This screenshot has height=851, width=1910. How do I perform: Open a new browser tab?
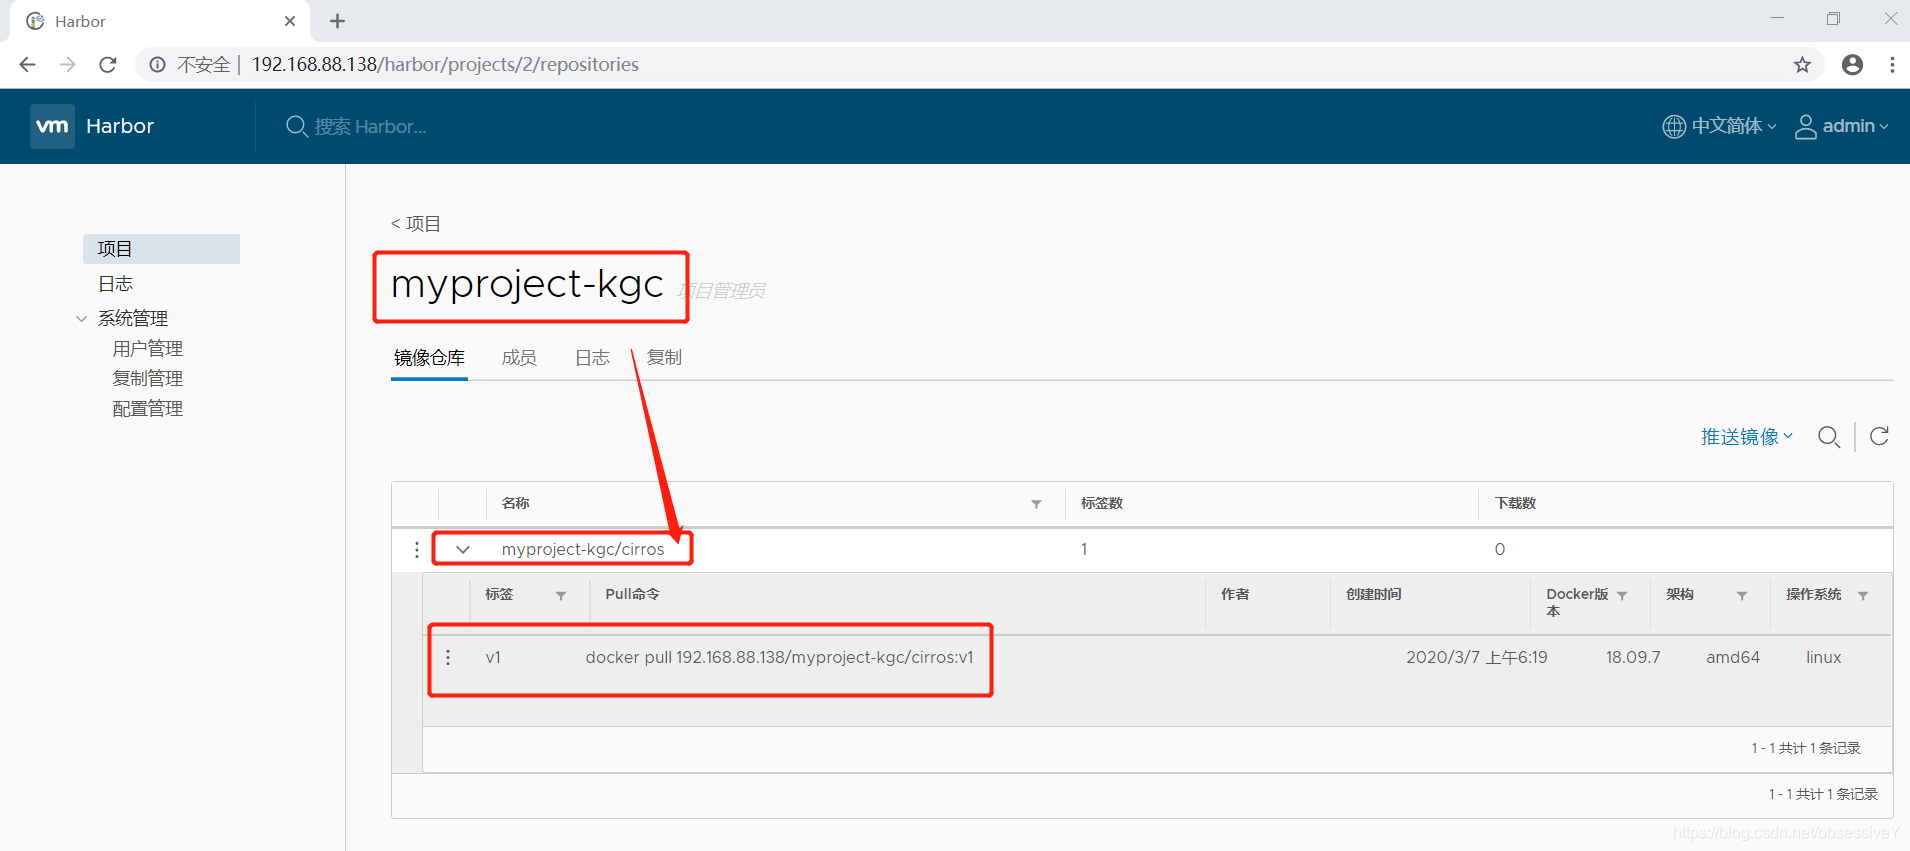click(x=338, y=21)
